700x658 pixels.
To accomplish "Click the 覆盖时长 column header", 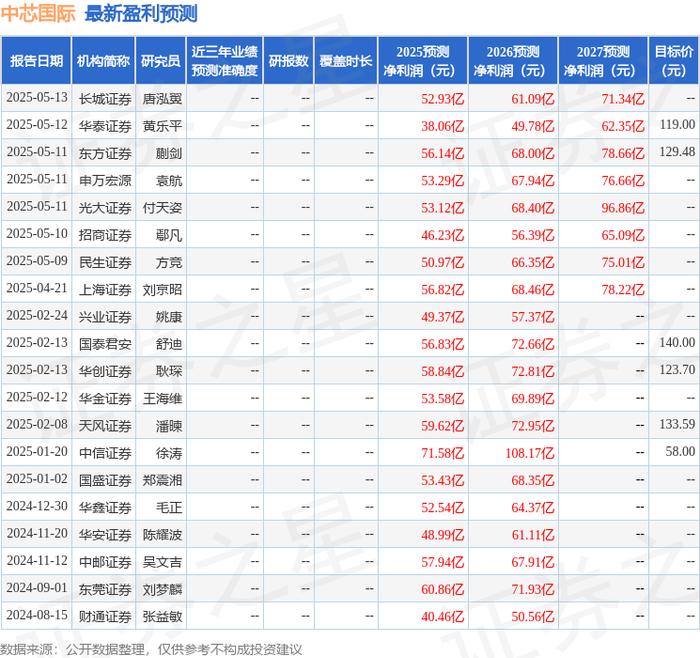I will tap(346, 61).
